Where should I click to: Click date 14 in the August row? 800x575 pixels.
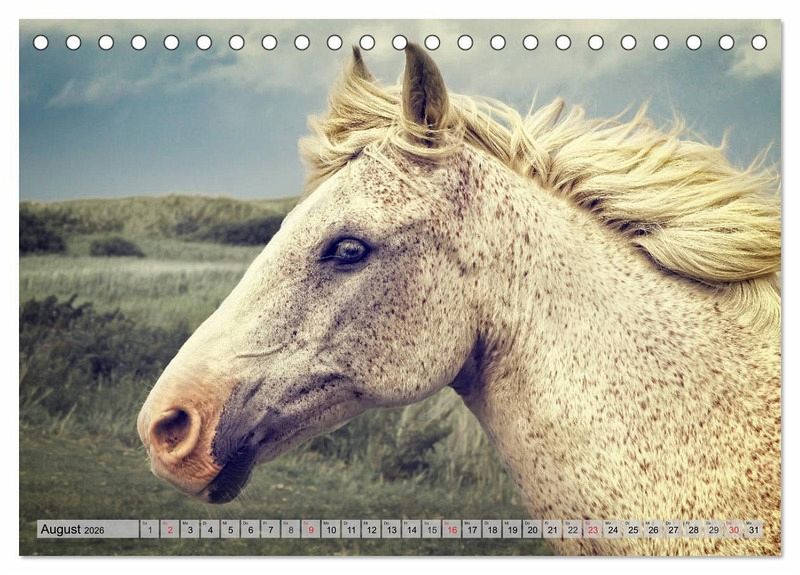pyautogui.click(x=412, y=529)
